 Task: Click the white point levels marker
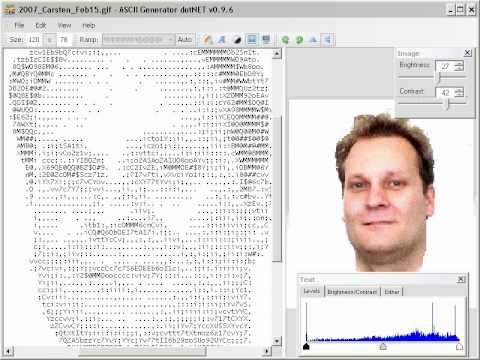coord(459,347)
